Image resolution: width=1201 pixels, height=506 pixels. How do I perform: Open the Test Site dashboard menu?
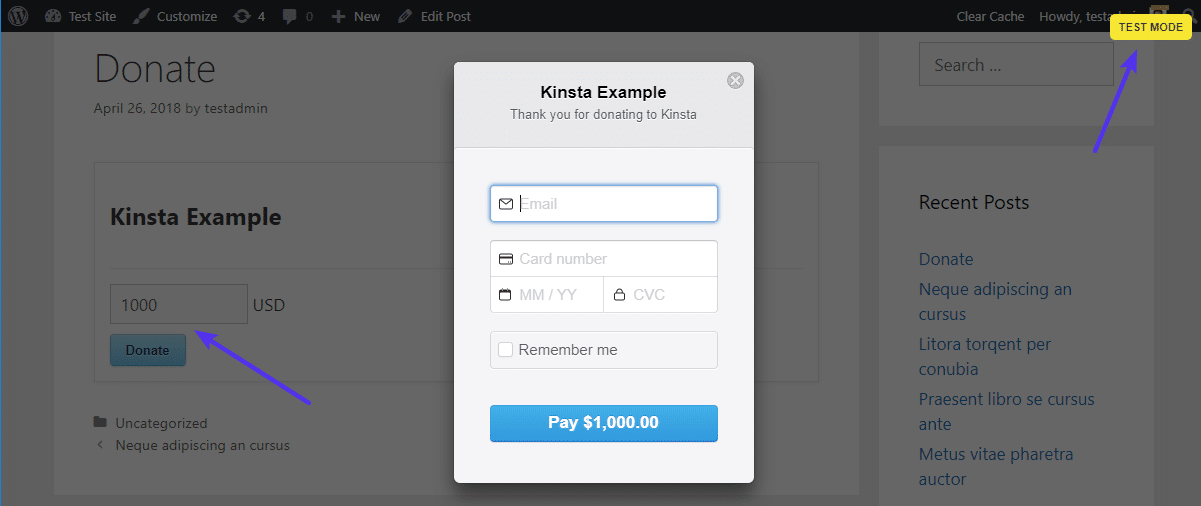coord(81,16)
